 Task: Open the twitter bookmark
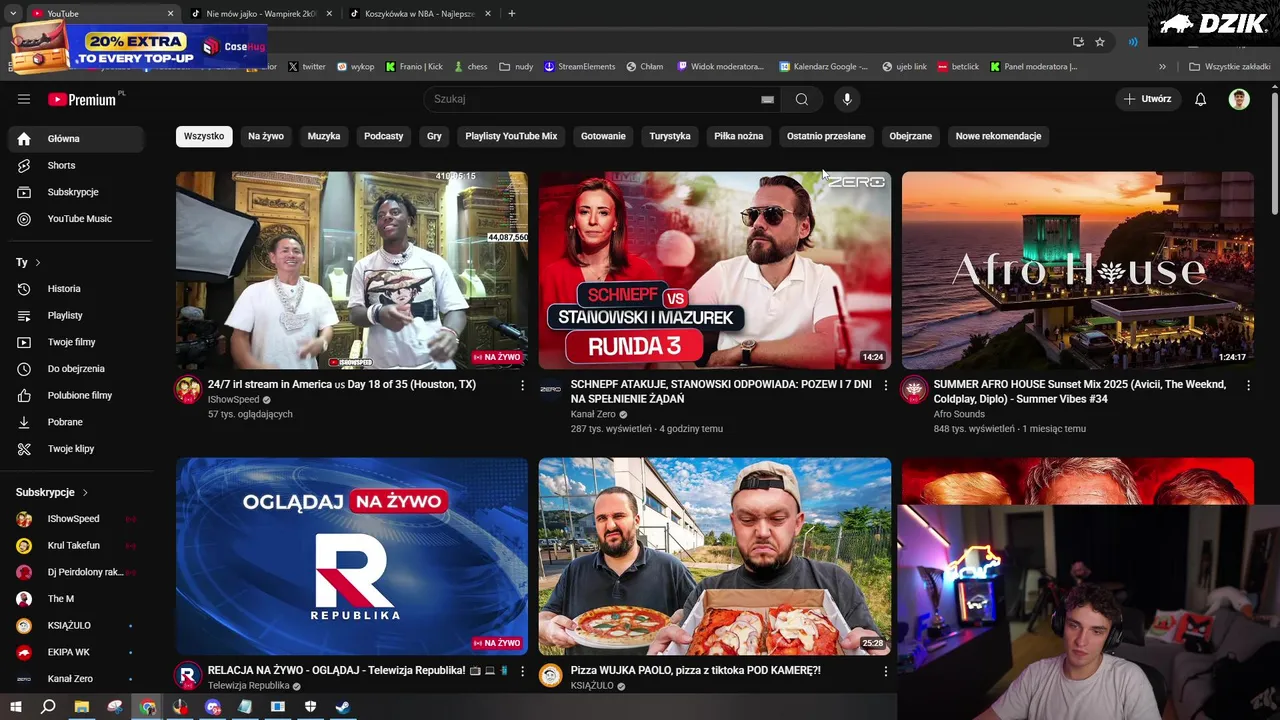tap(307, 67)
